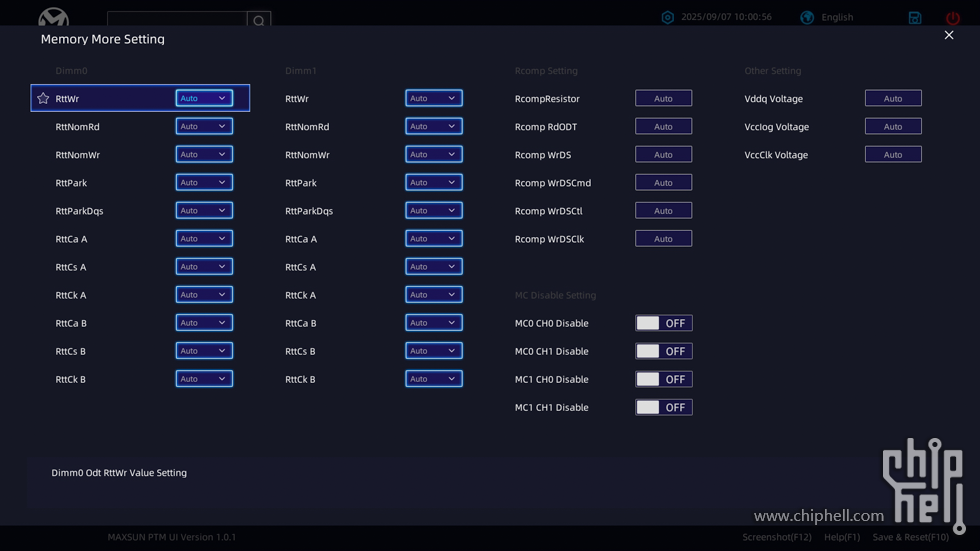
Task: Open Dimm1 RttParkDqs dropdown
Action: [434, 211]
